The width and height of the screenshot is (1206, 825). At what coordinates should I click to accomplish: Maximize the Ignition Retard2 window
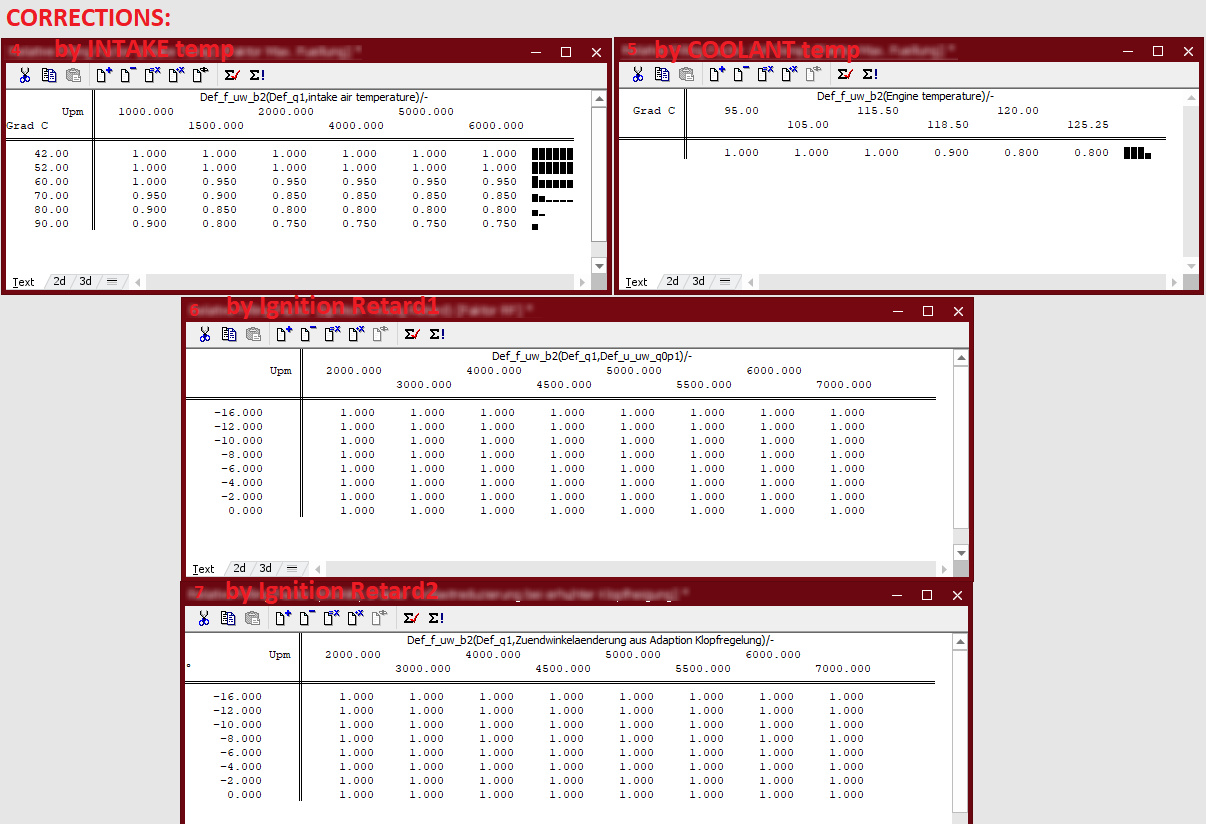pyautogui.click(x=927, y=595)
